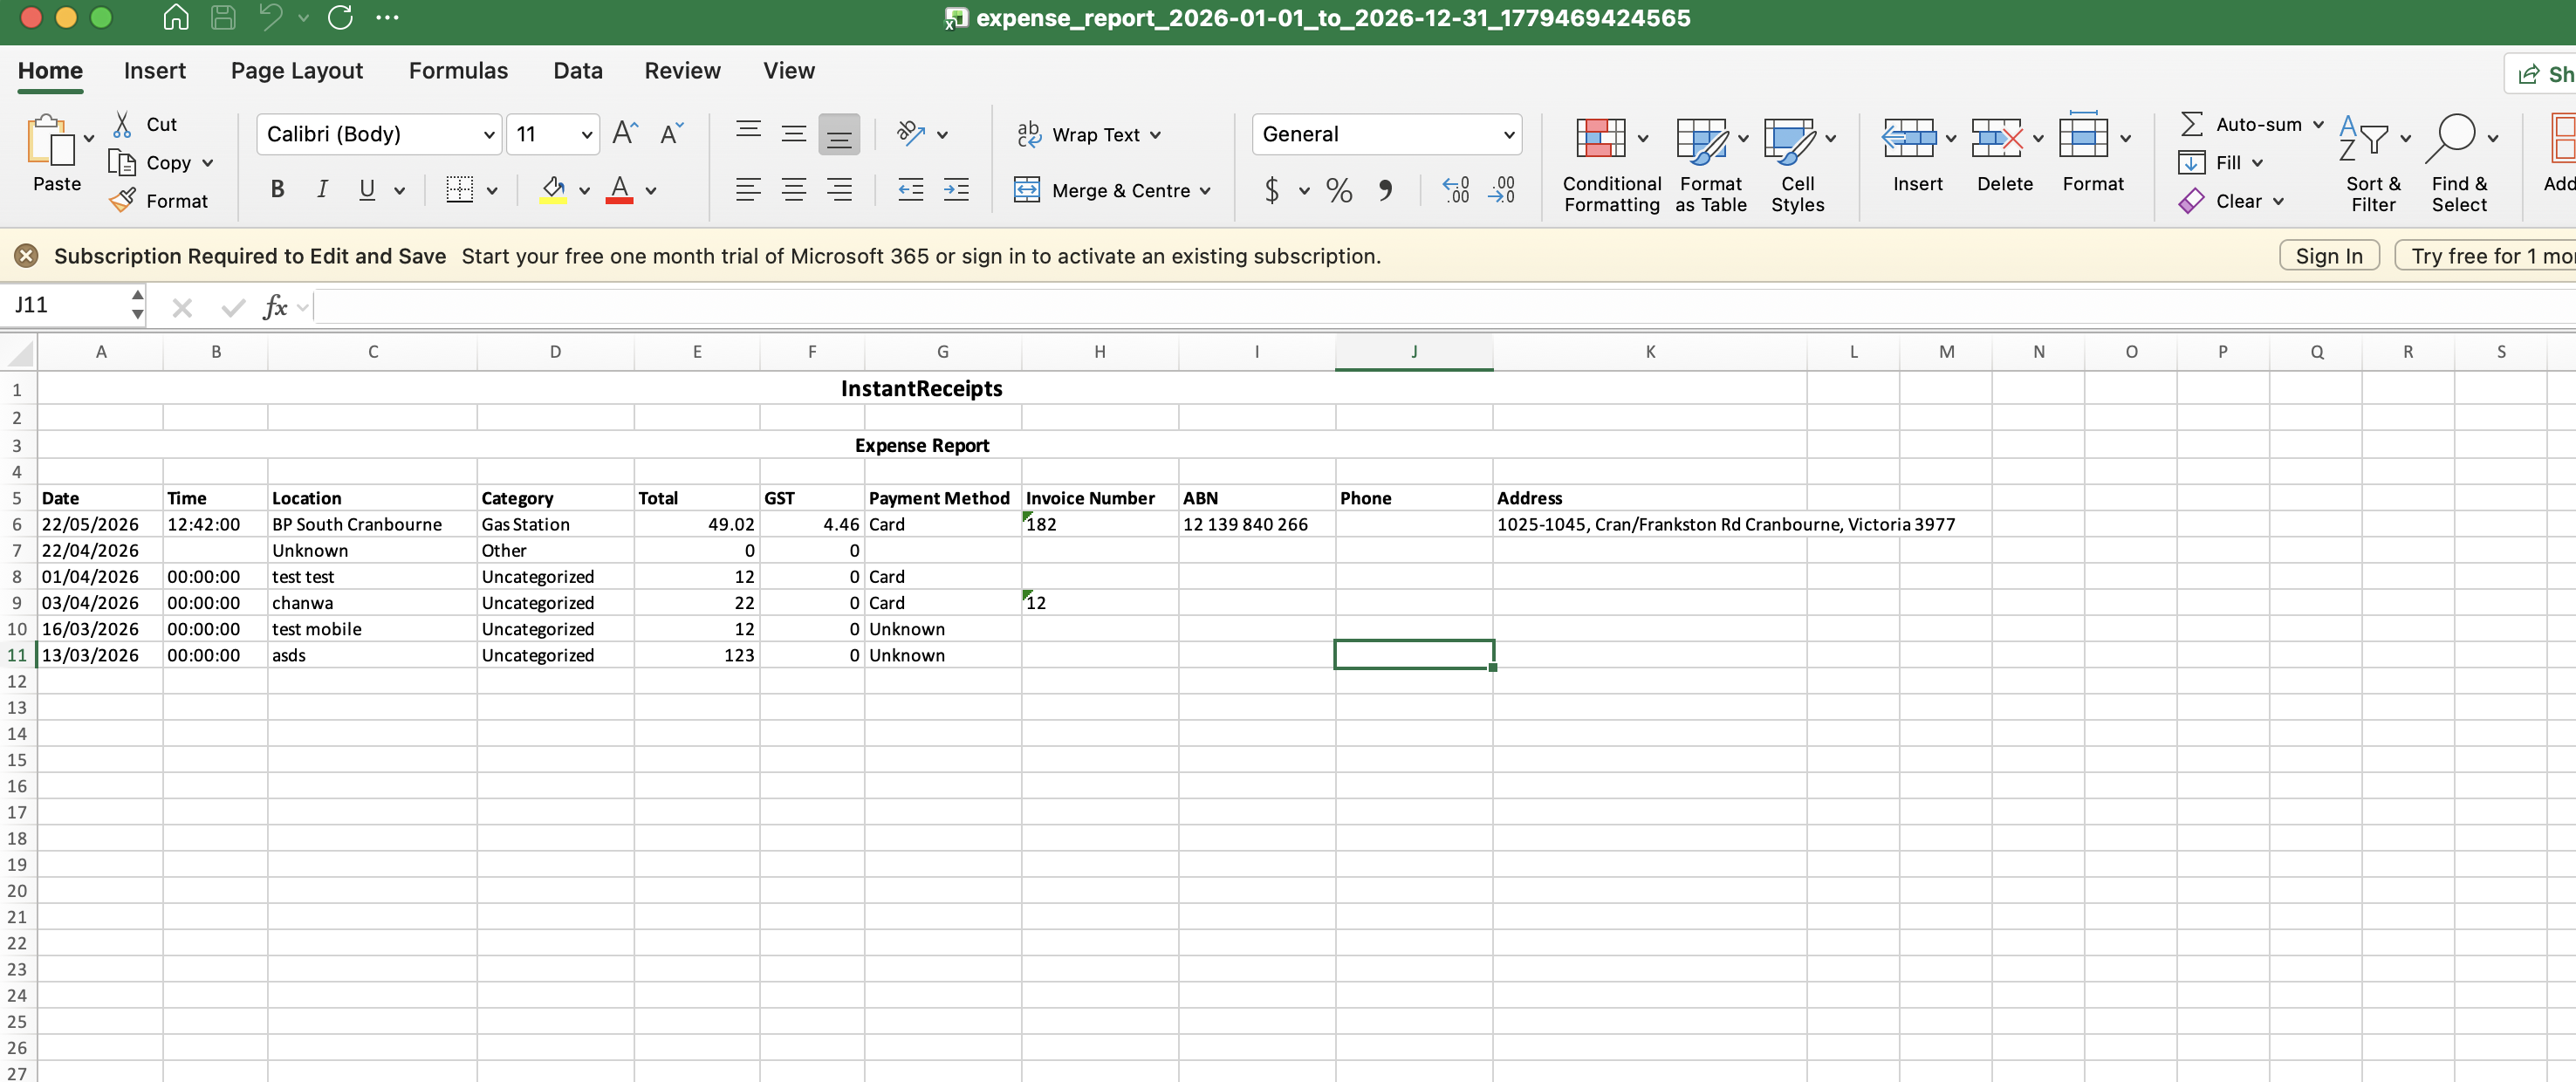Switch to the View tab

pyautogui.click(x=789, y=71)
